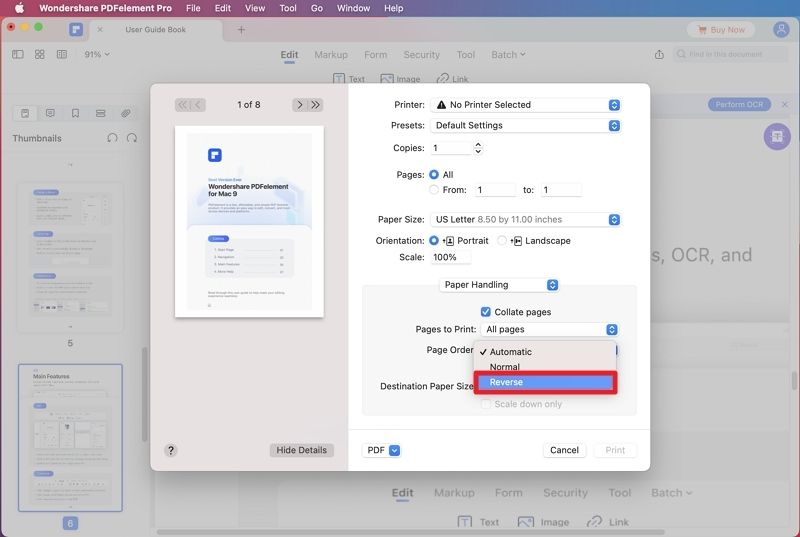Rotate thumbnails clockwise
This screenshot has height=537, width=800.
pos(132,138)
